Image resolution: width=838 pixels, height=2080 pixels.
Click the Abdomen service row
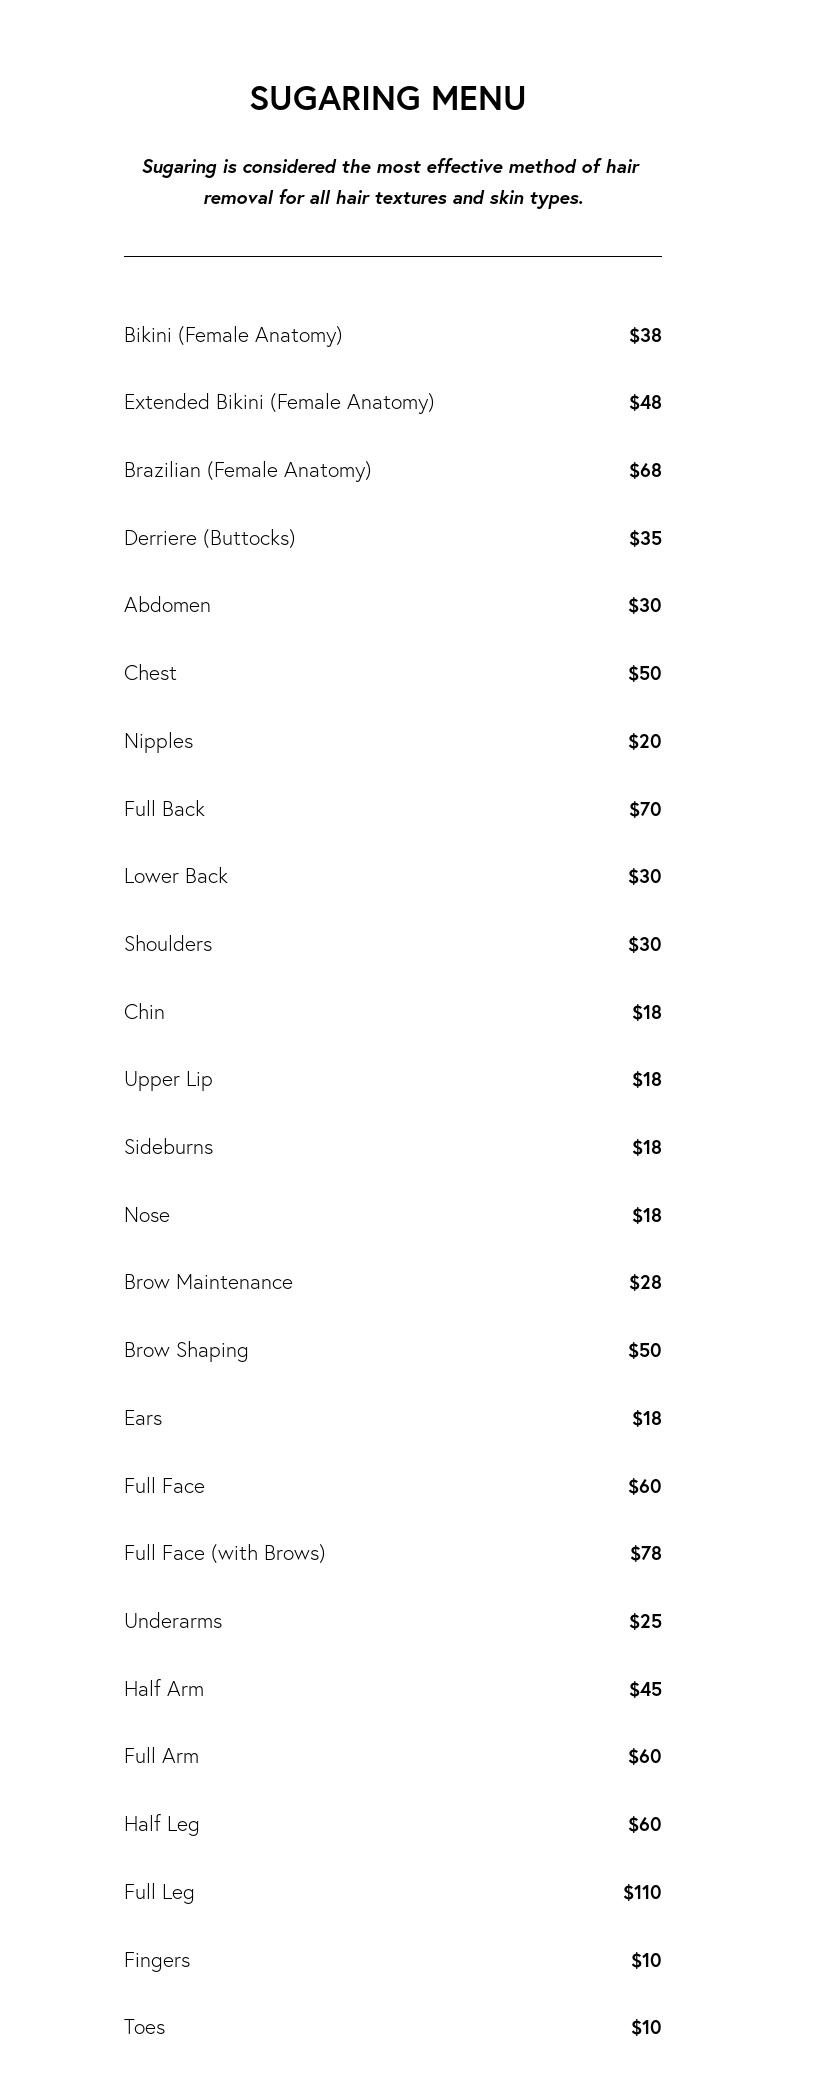click(x=167, y=605)
